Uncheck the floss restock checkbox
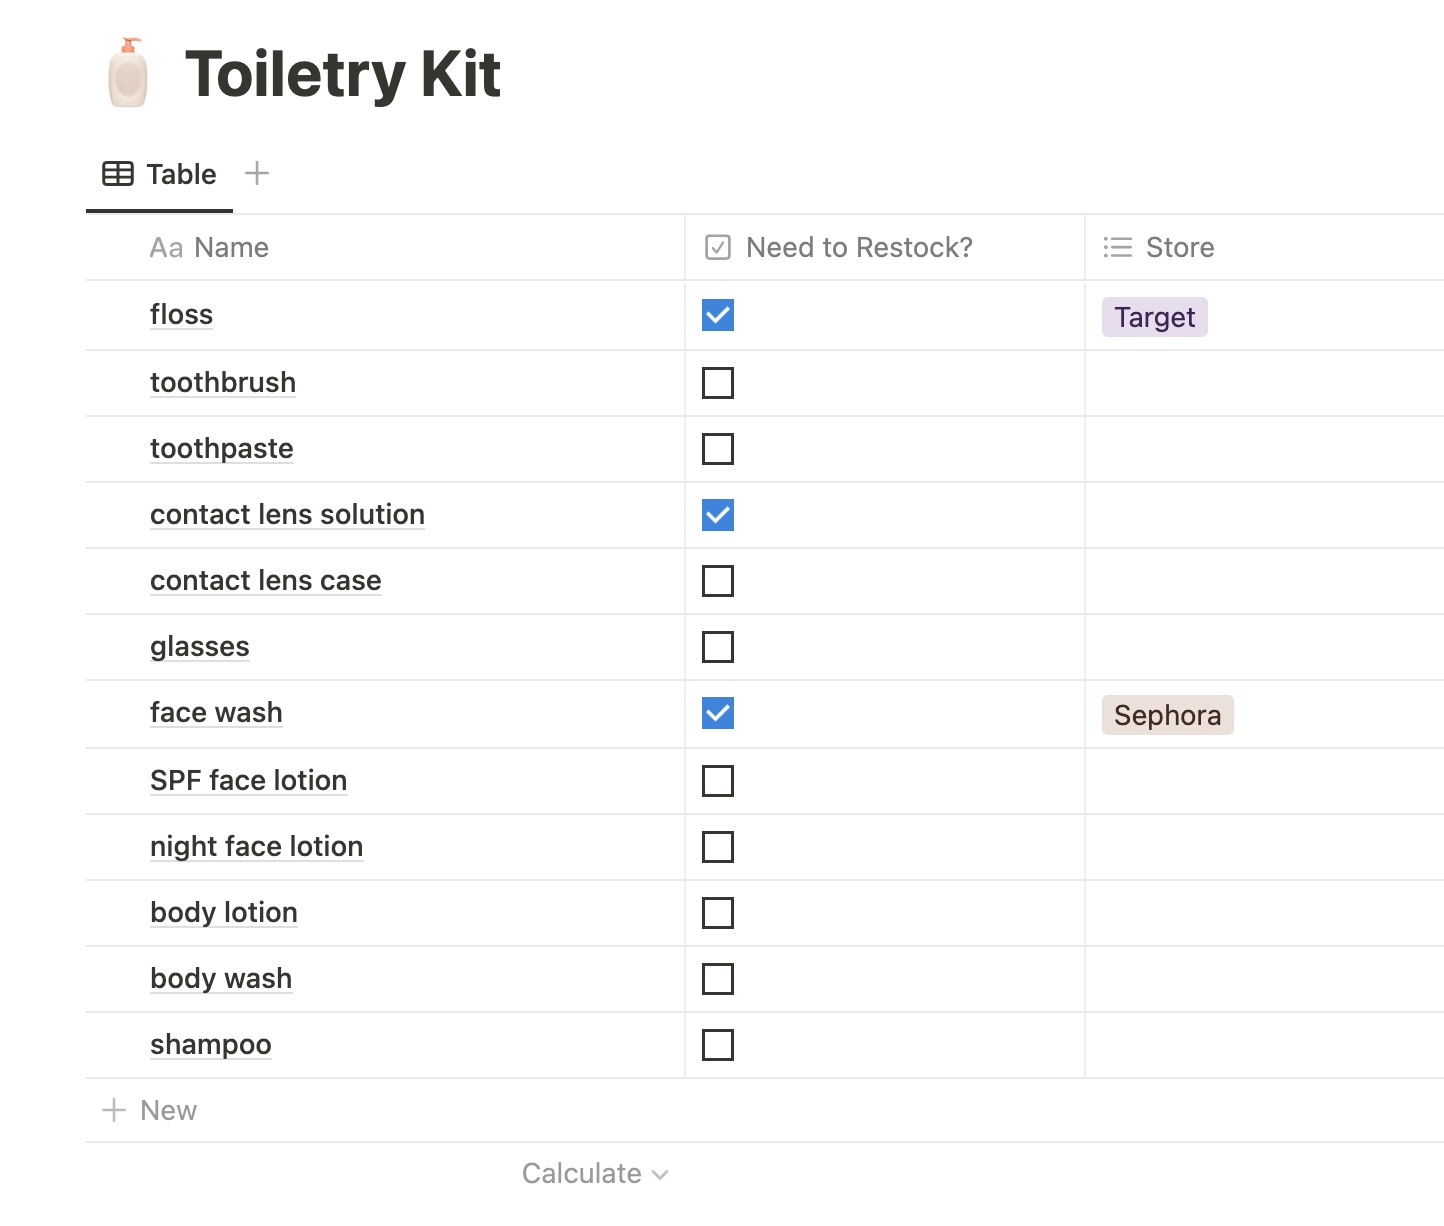Screen dimensions: 1444x1226 pyautogui.click(x=717, y=315)
